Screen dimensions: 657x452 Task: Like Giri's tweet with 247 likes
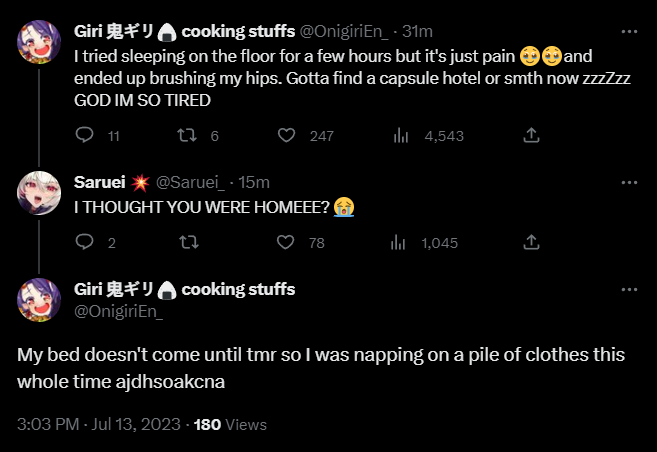(x=287, y=135)
